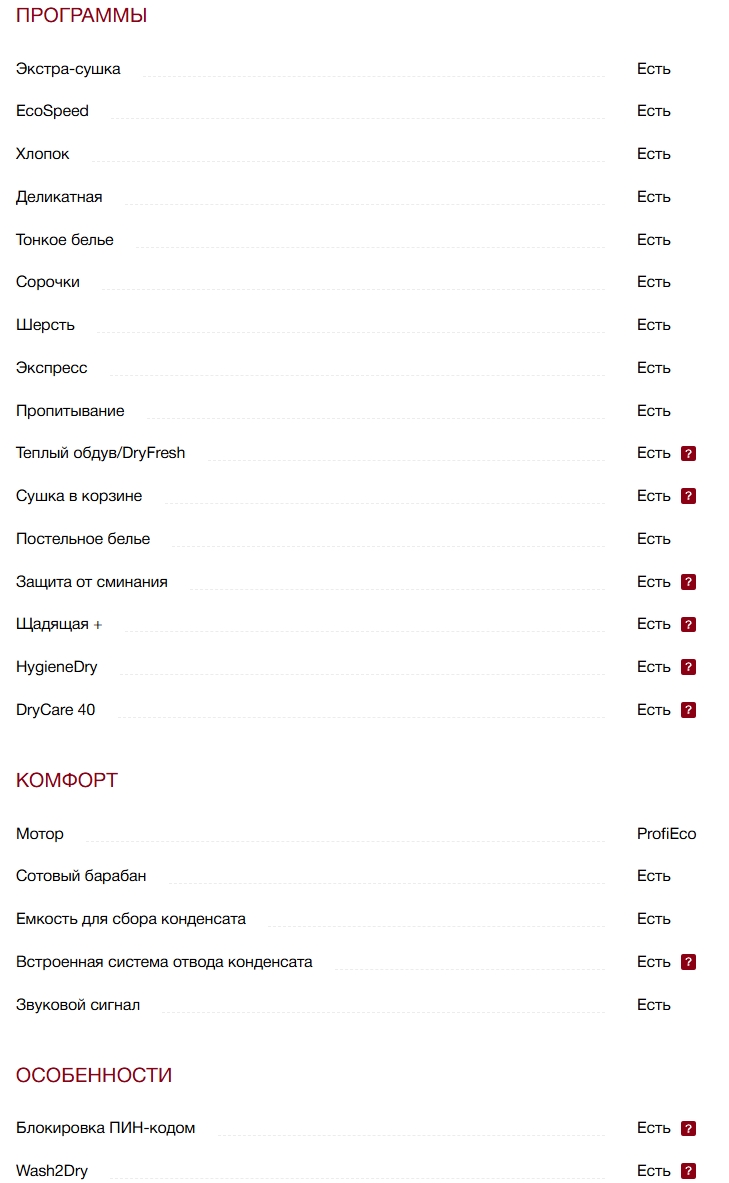The width and height of the screenshot is (729, 1183).
Task: Click the Экстра-сушка program label
Action: click(68, 69)
